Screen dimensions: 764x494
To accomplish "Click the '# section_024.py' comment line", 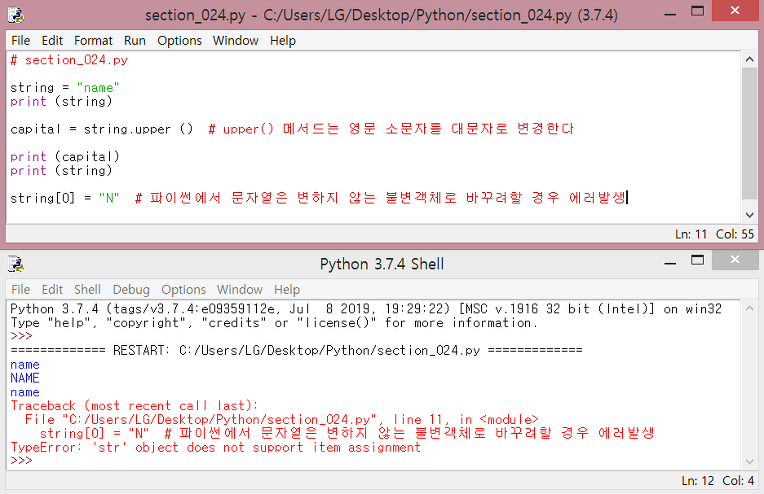I will (69, 60).
